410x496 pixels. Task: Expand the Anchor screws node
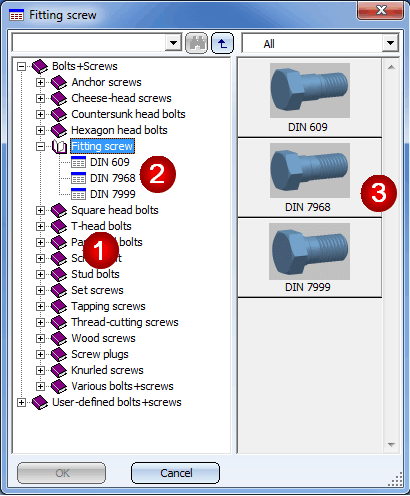click(x=40, y=82)
